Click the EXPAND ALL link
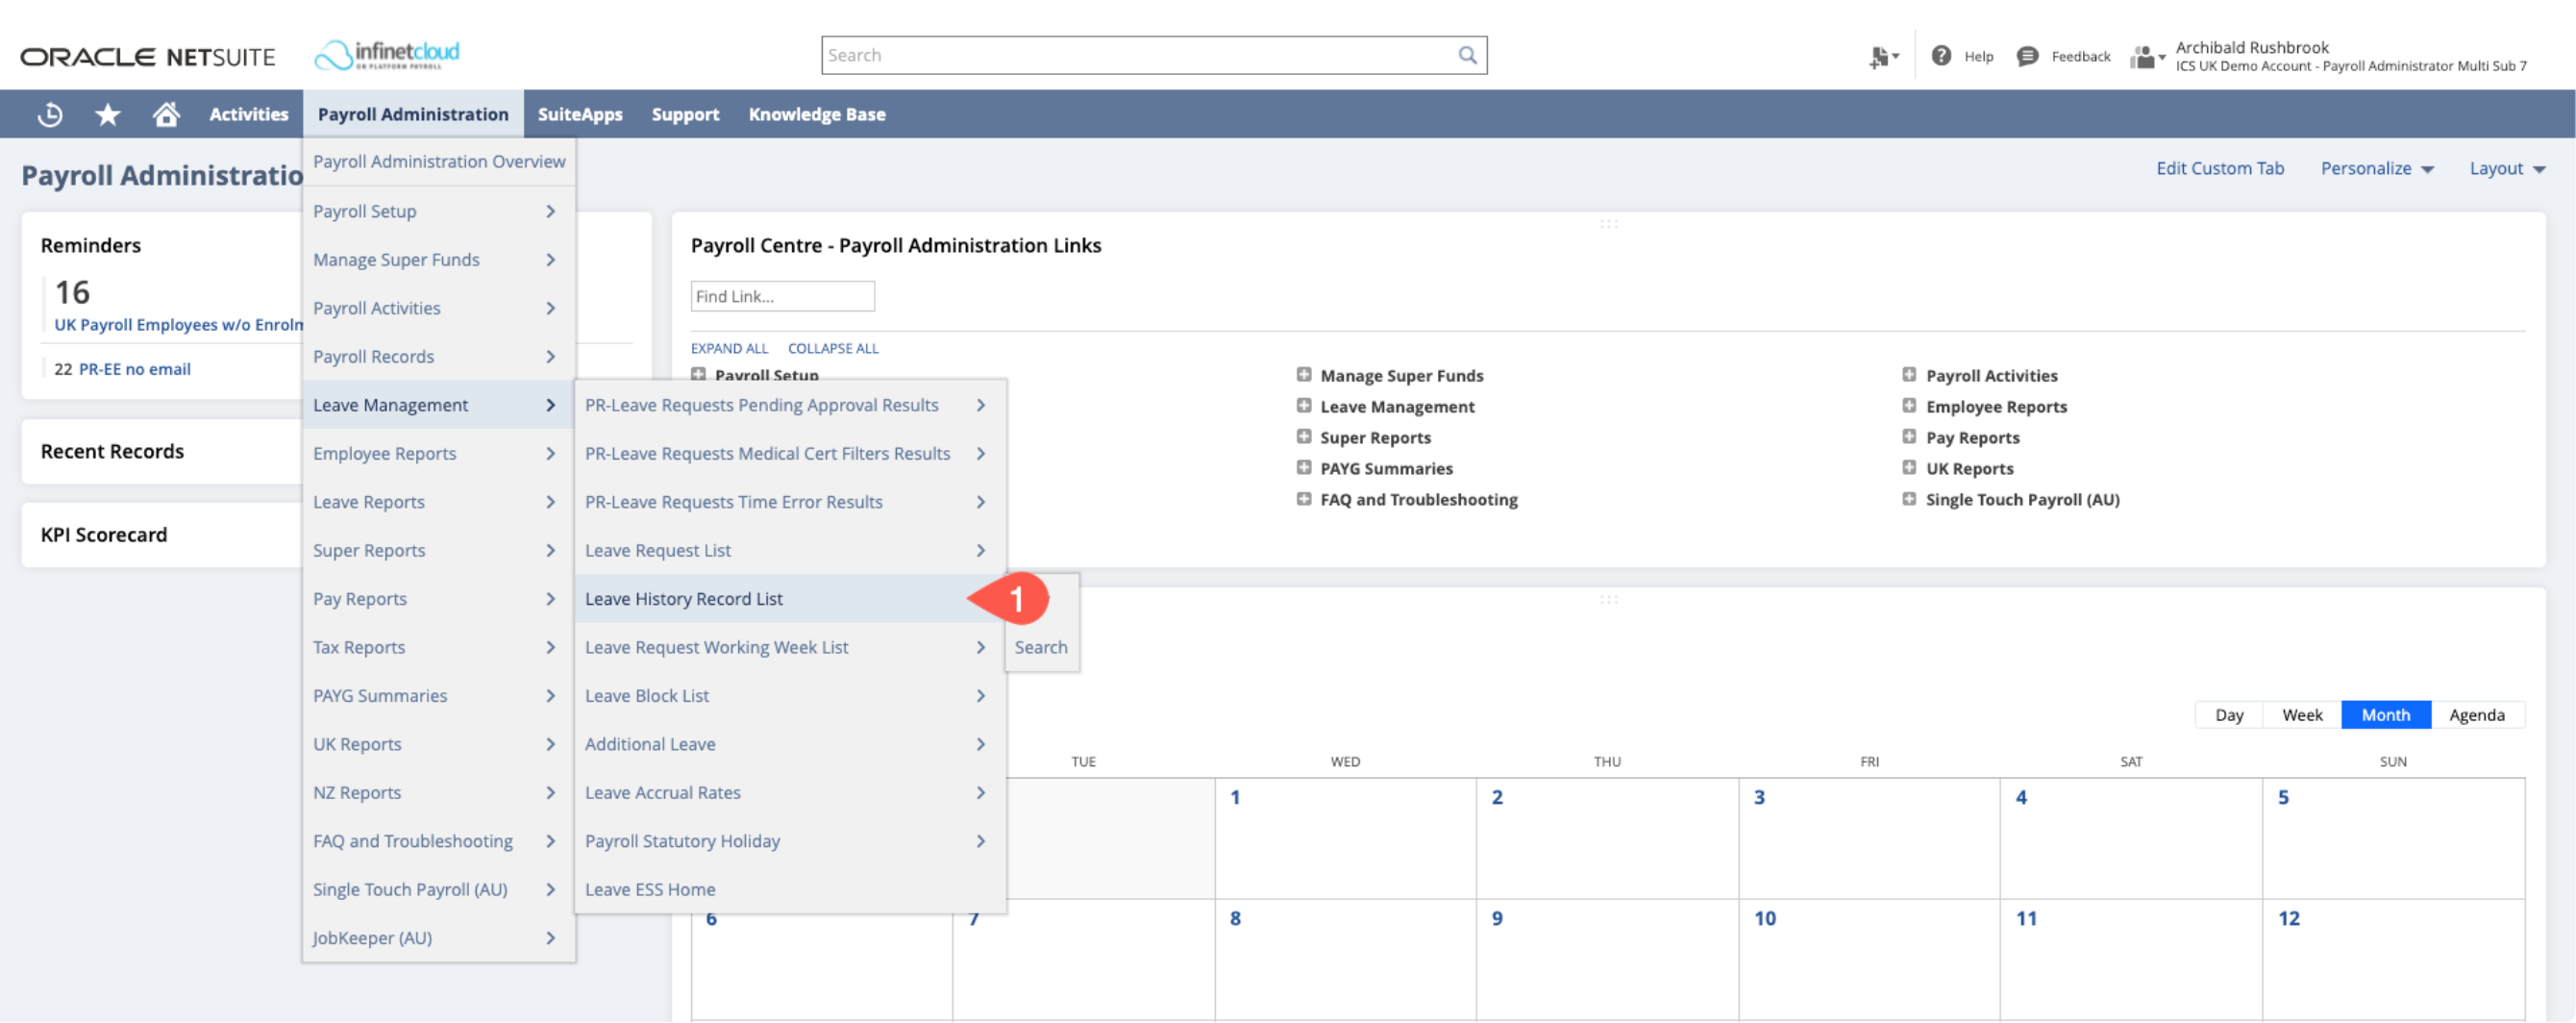 [x=729, y=348]
